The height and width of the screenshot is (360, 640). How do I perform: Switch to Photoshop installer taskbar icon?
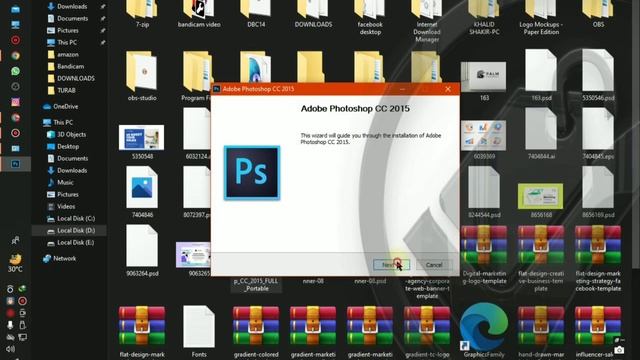pyautogui.click(x=16, y=164)
